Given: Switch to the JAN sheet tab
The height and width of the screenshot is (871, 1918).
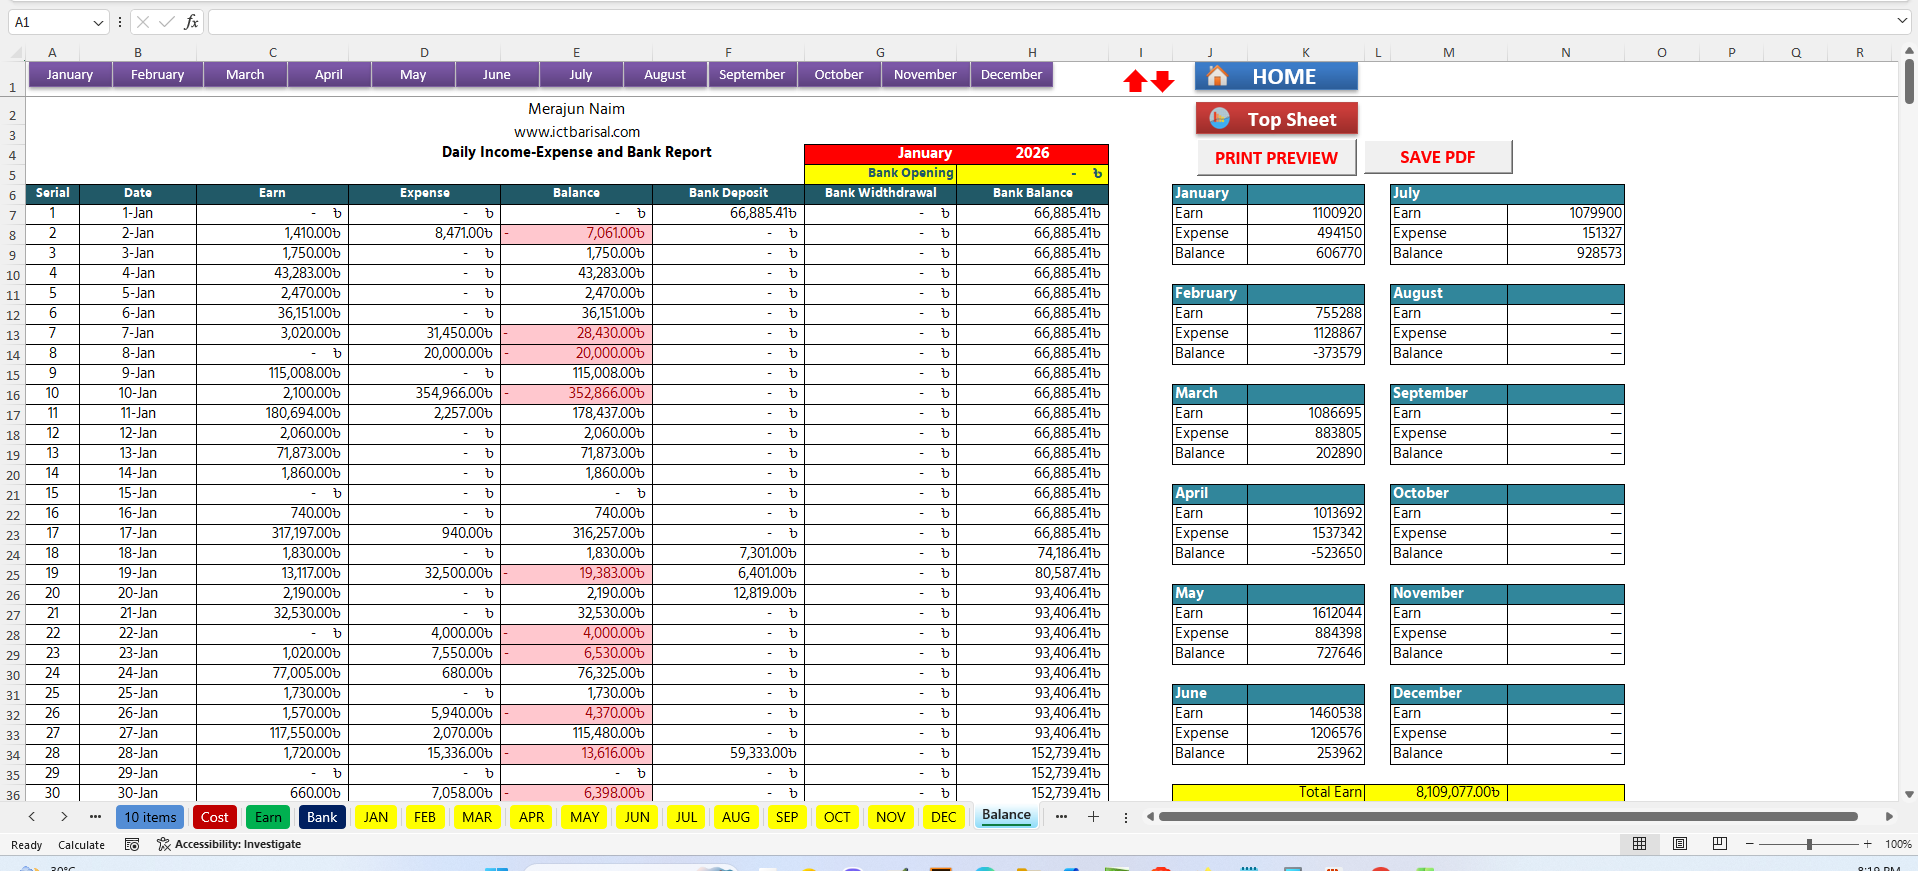Looking at the screenshot, I should tap(376, 817).
